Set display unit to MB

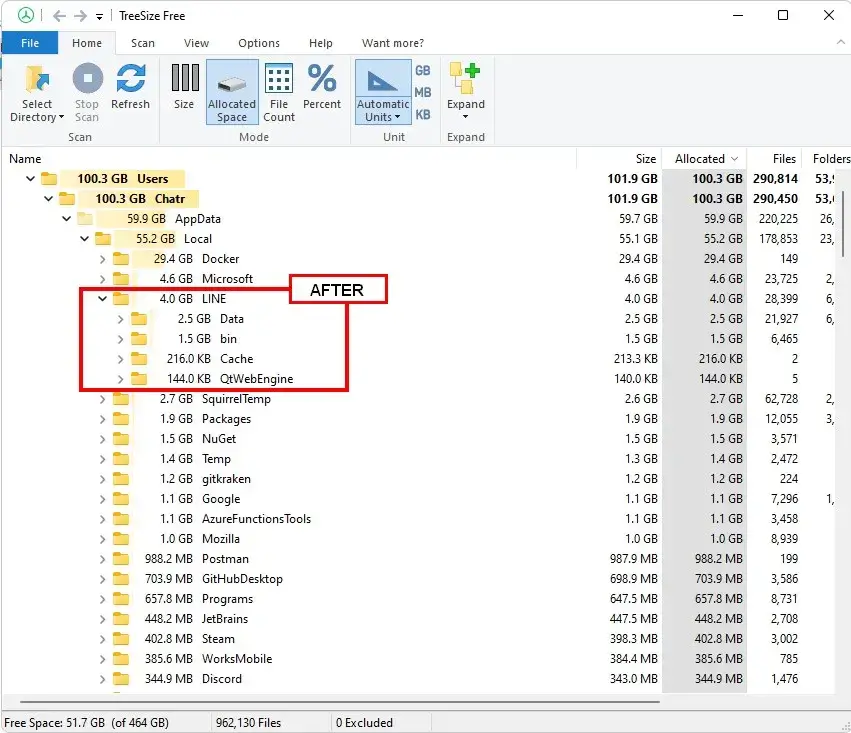point(423,93)
